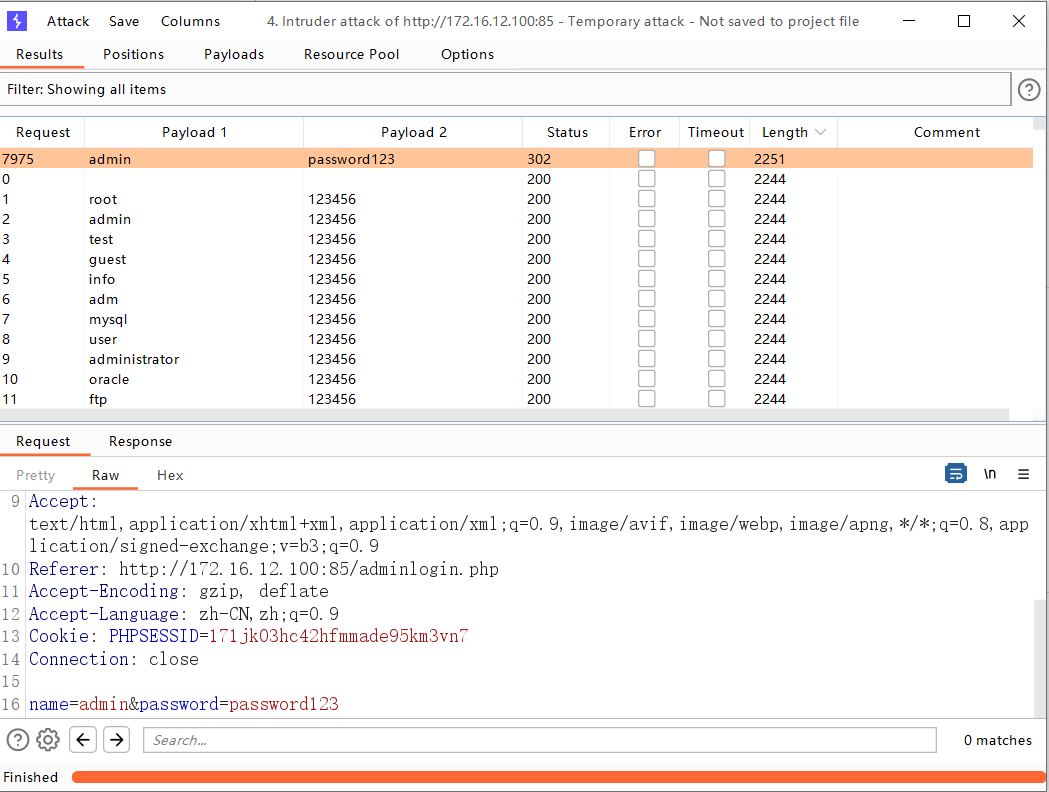Click the results table horizontal scrollbar
Screen dimensions: 1049x792
[504, 415]
